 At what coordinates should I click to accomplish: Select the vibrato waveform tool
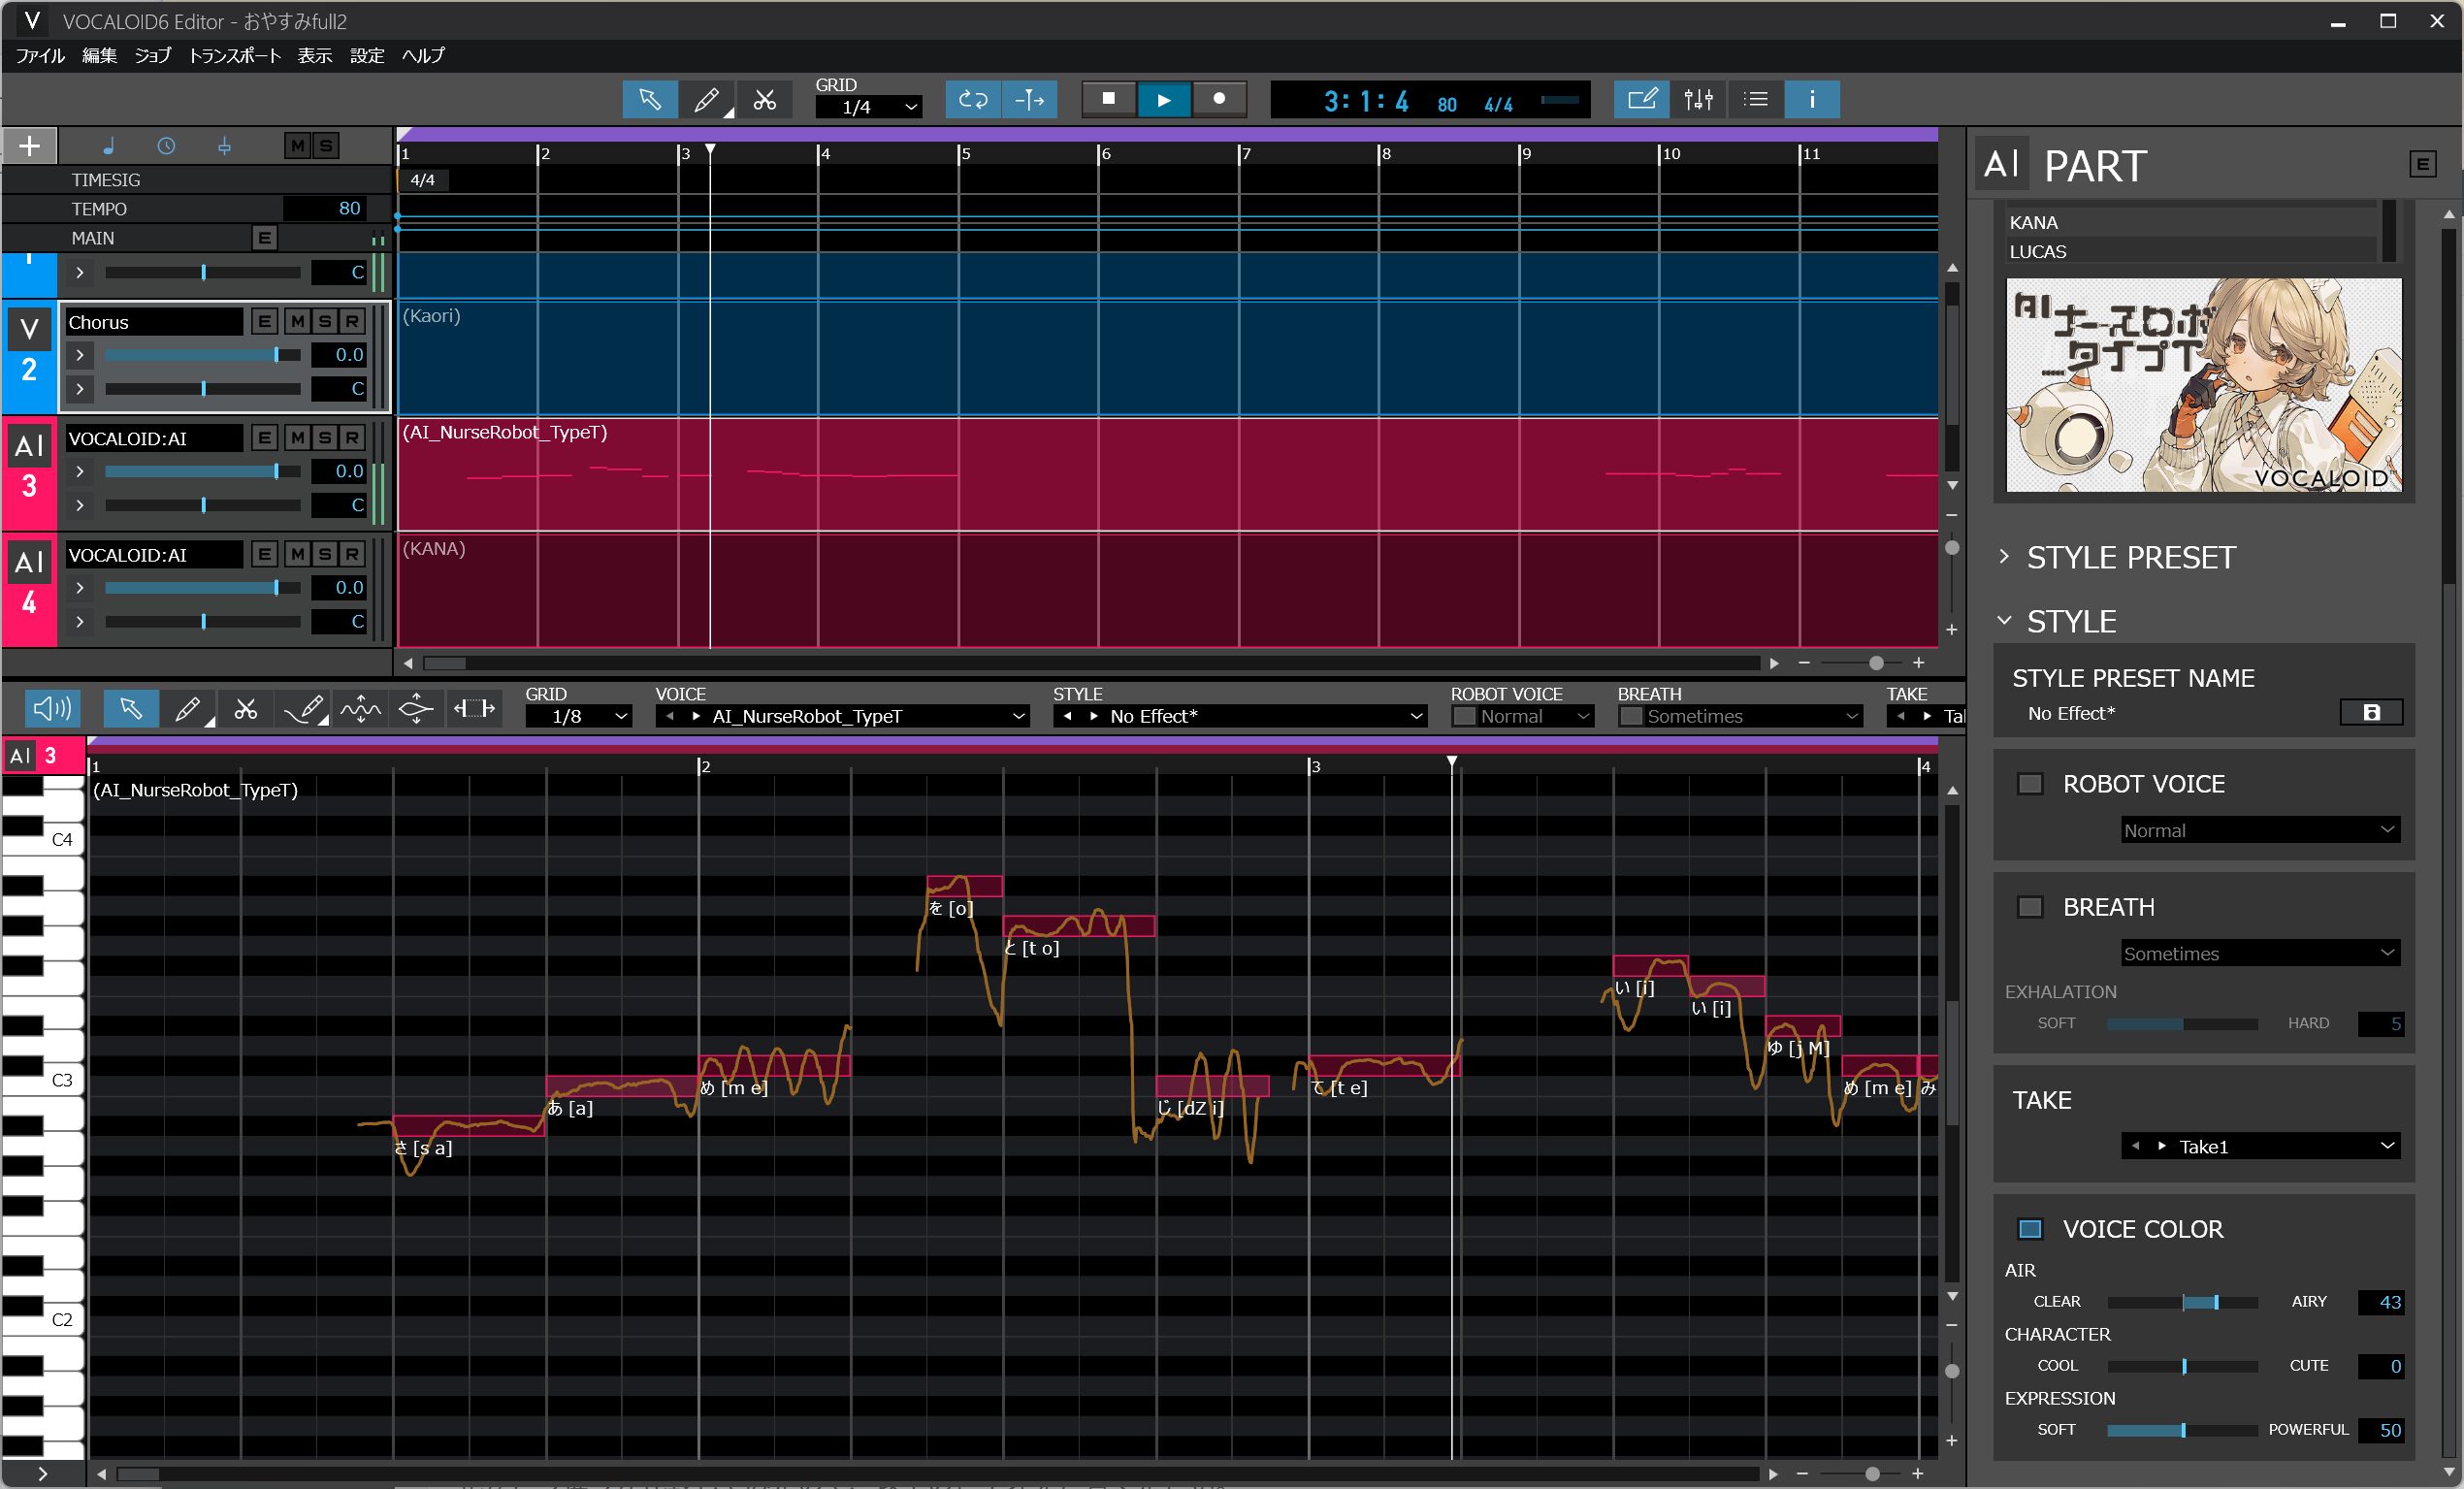[360, 709]
